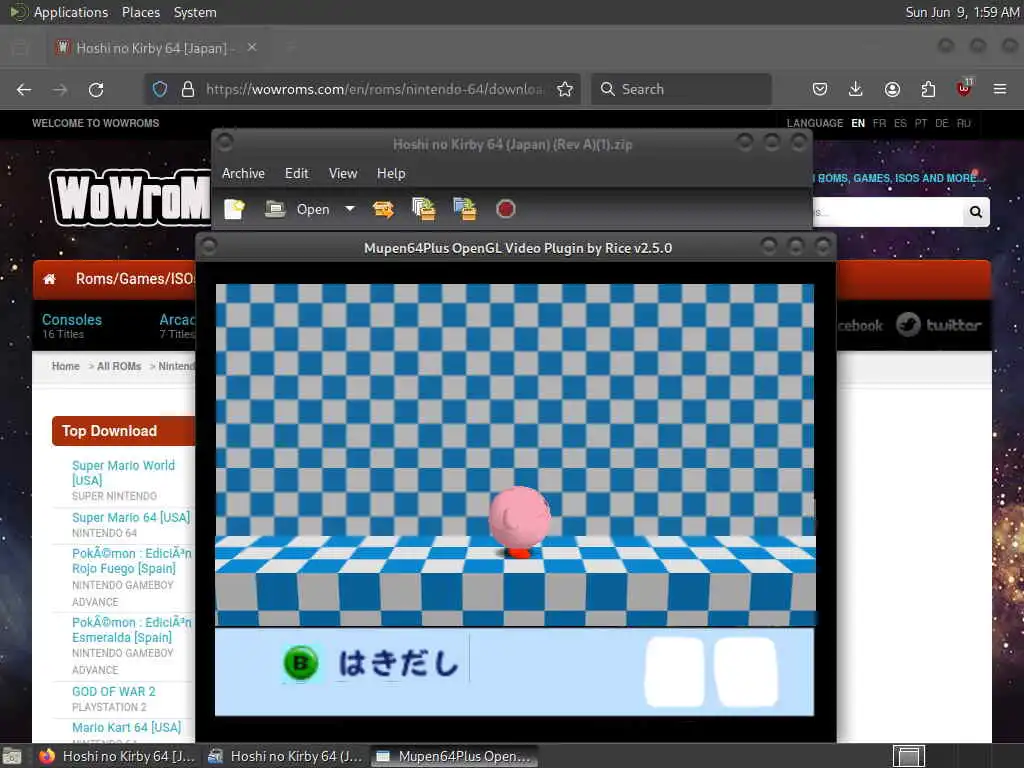Click the uBlock Origin extension icon
Screen dimensions: 1024x768
click(964, 88)
